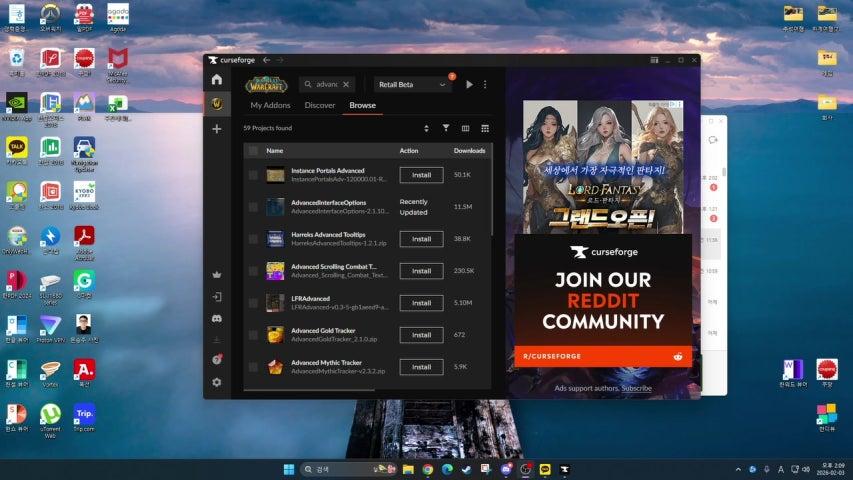Install Harreks Advanced Tooltips

click(422, 239)
